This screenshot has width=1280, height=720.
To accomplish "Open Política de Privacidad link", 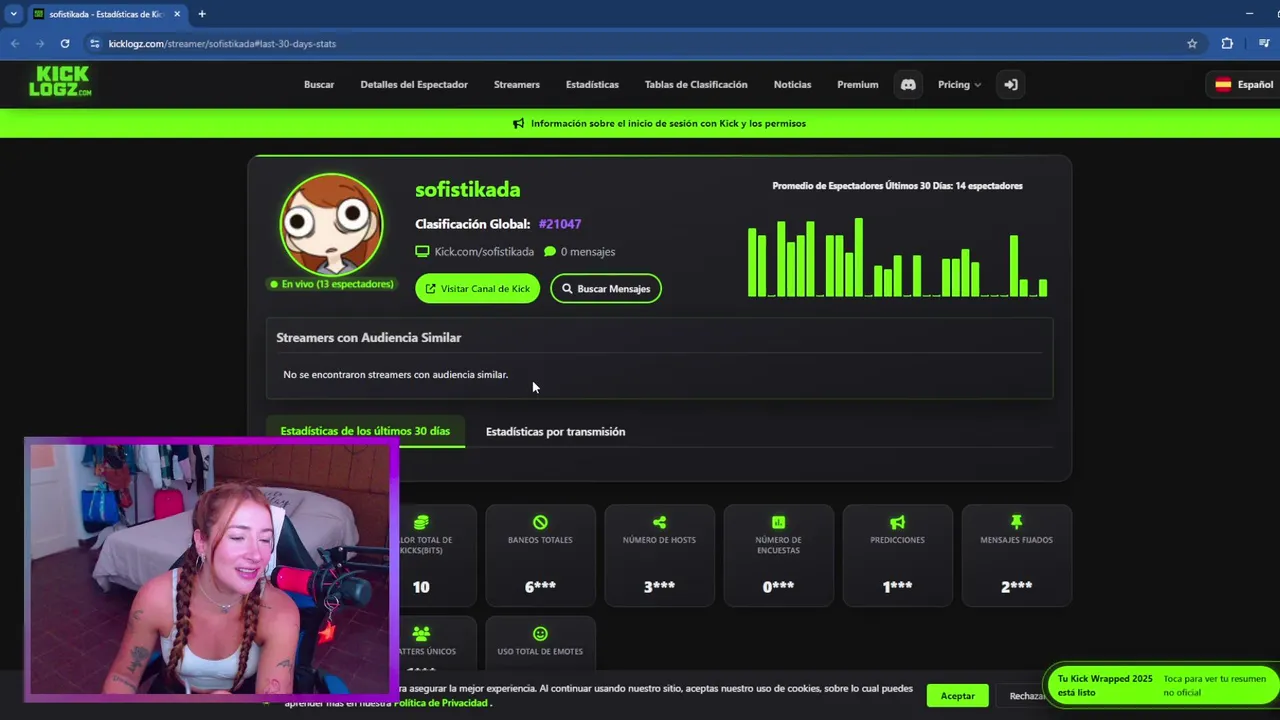I will click(442, 703).
